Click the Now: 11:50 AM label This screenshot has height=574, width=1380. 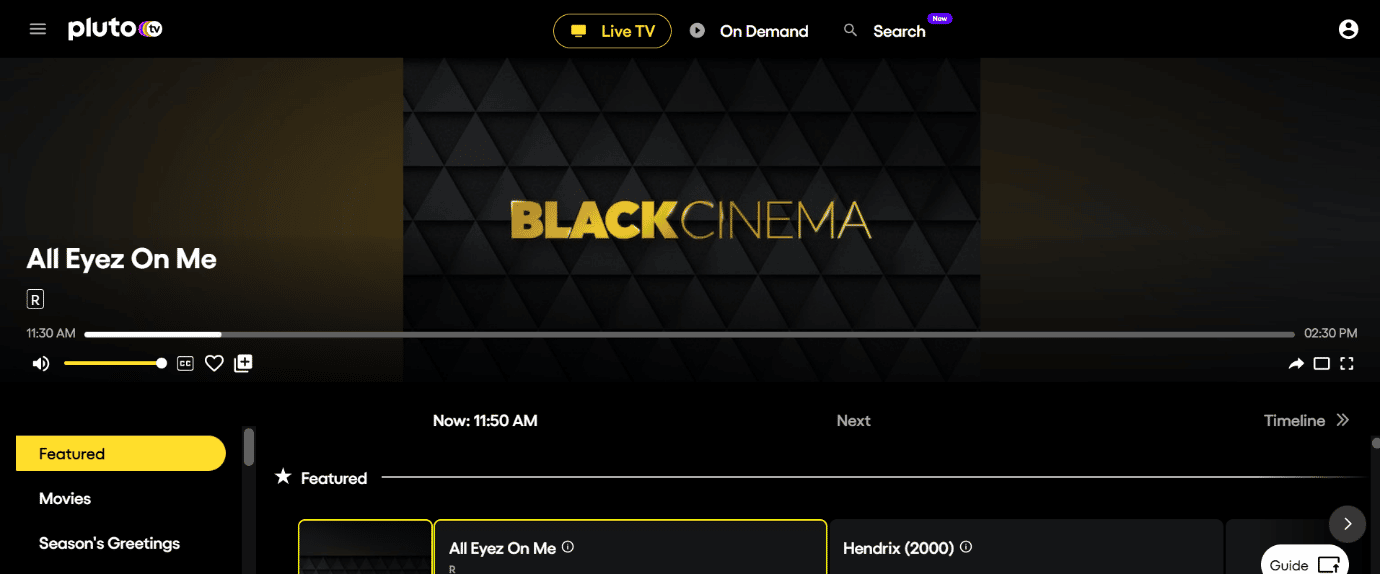[x=485, y=421]
